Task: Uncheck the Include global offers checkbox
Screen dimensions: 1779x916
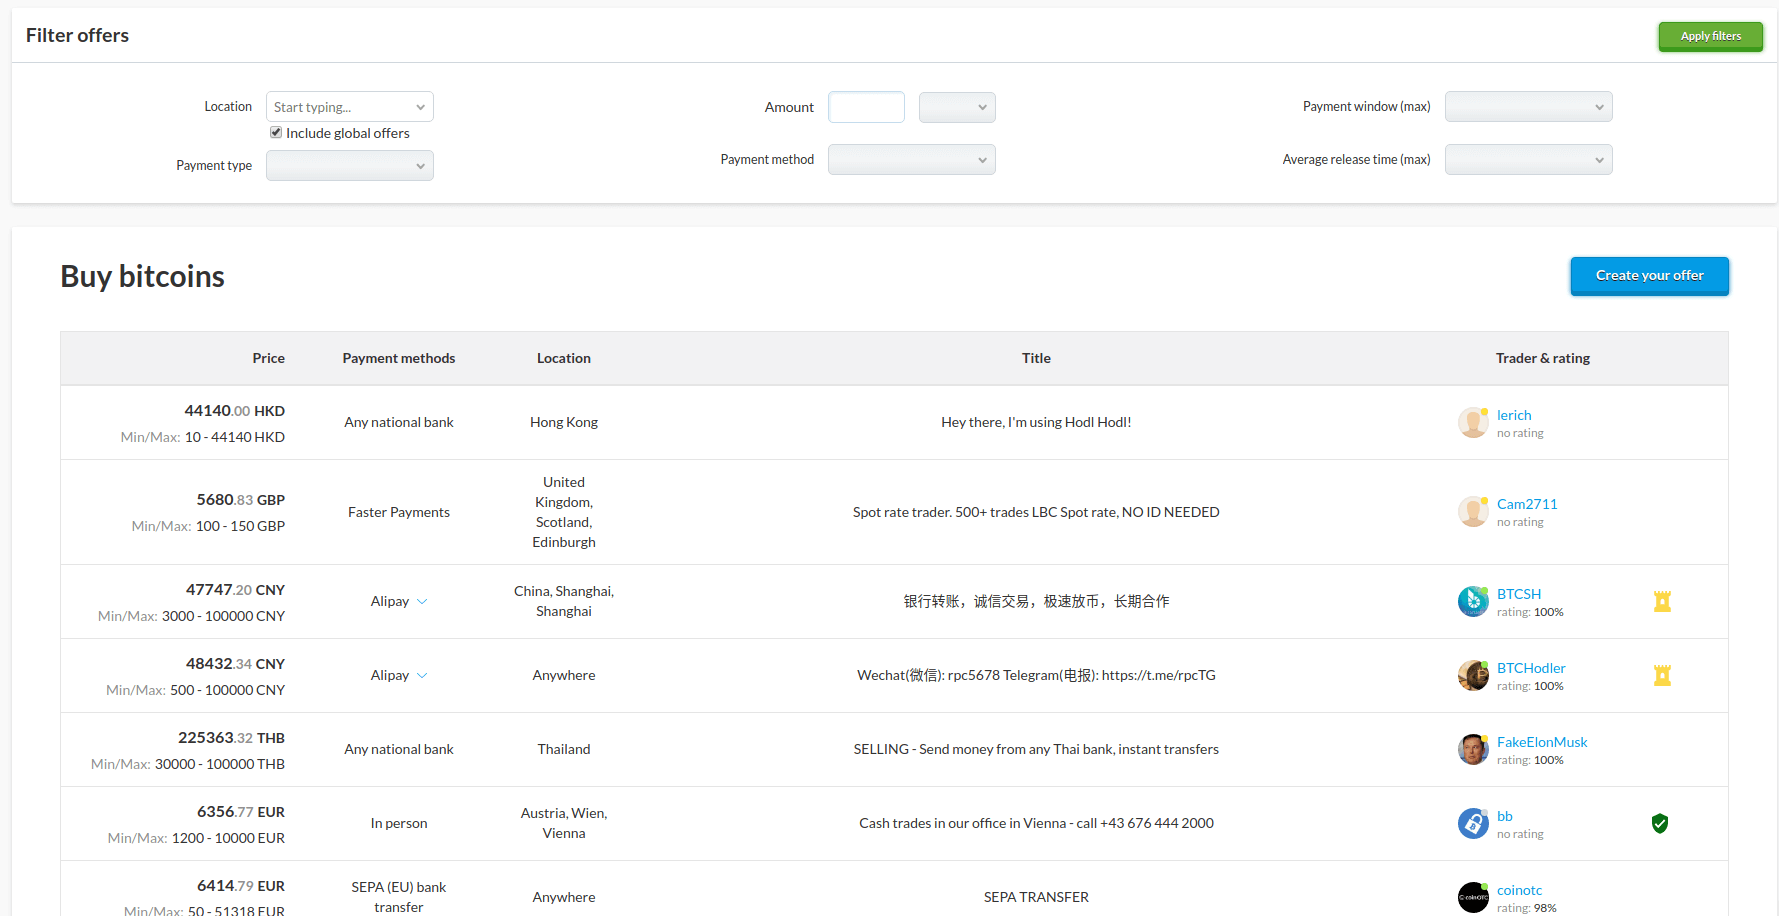Action: click(275, 132)
